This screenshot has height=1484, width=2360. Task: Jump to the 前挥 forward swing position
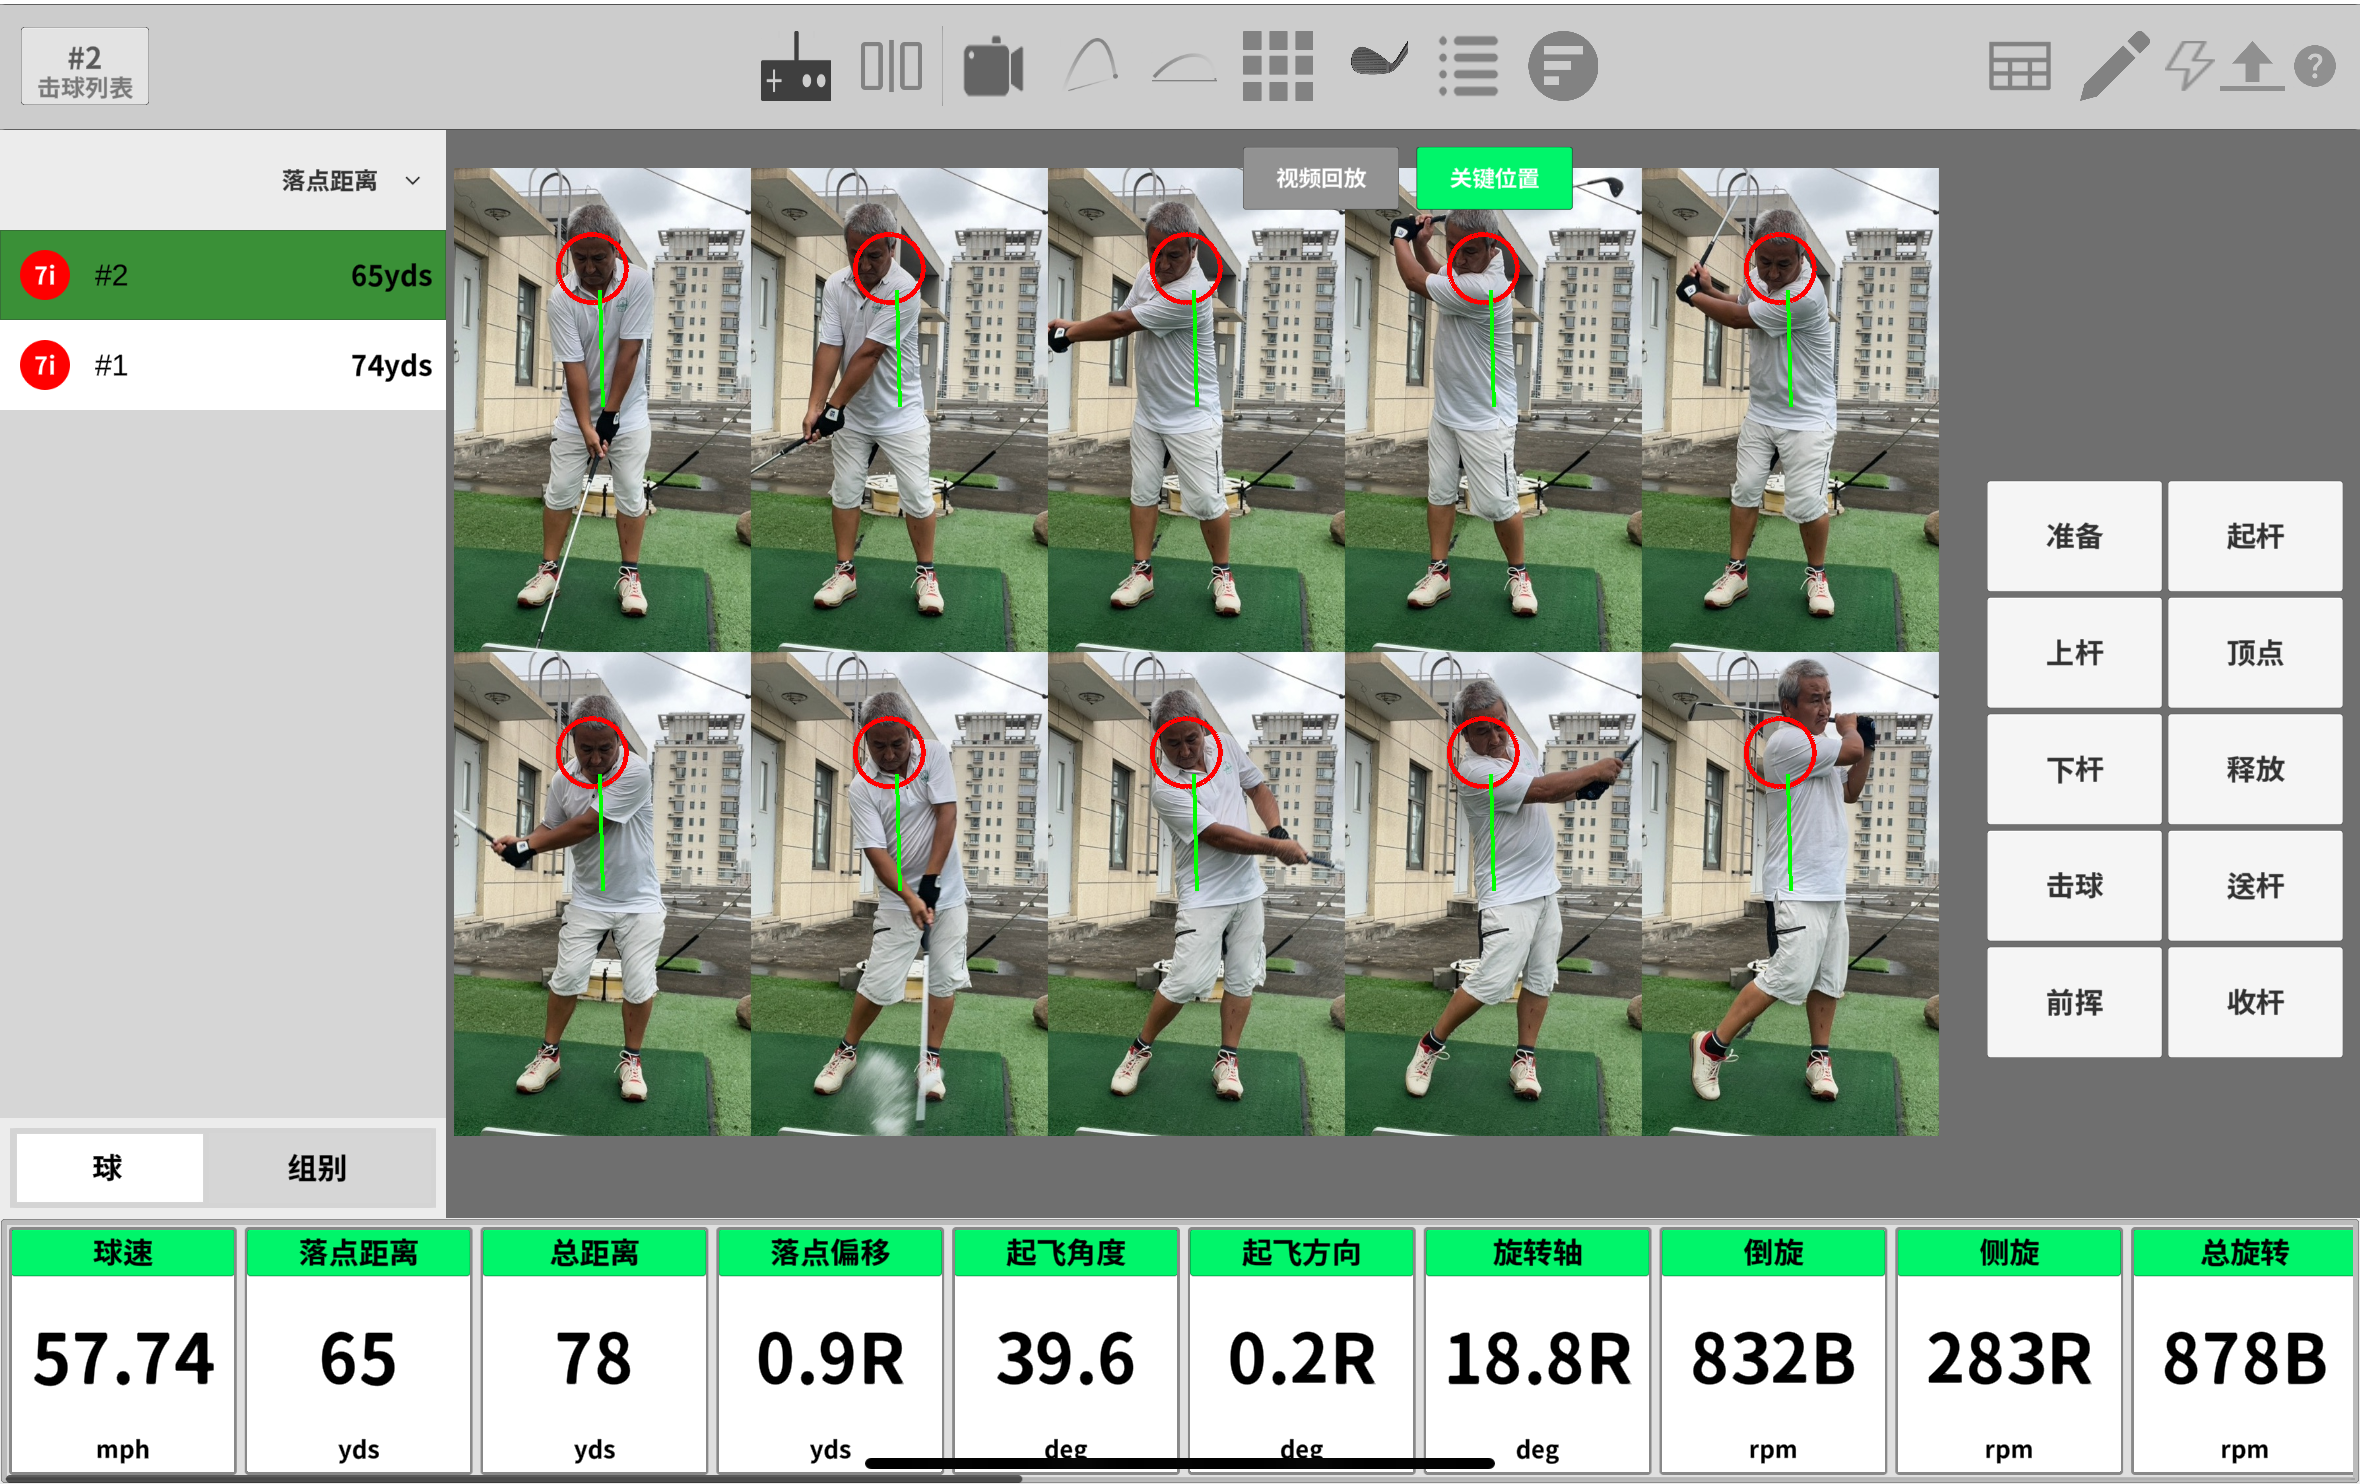(2074, 1002)
